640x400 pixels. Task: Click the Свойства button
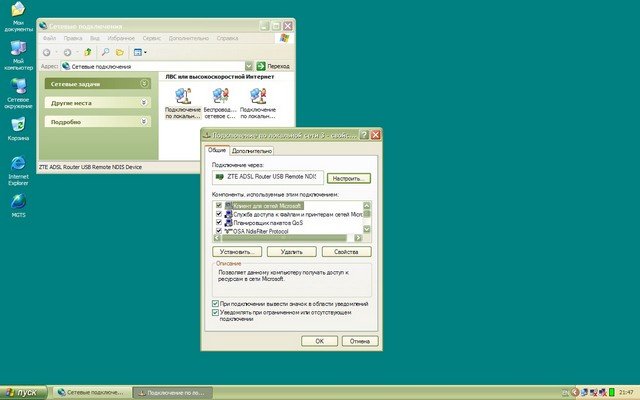point(345,252)
